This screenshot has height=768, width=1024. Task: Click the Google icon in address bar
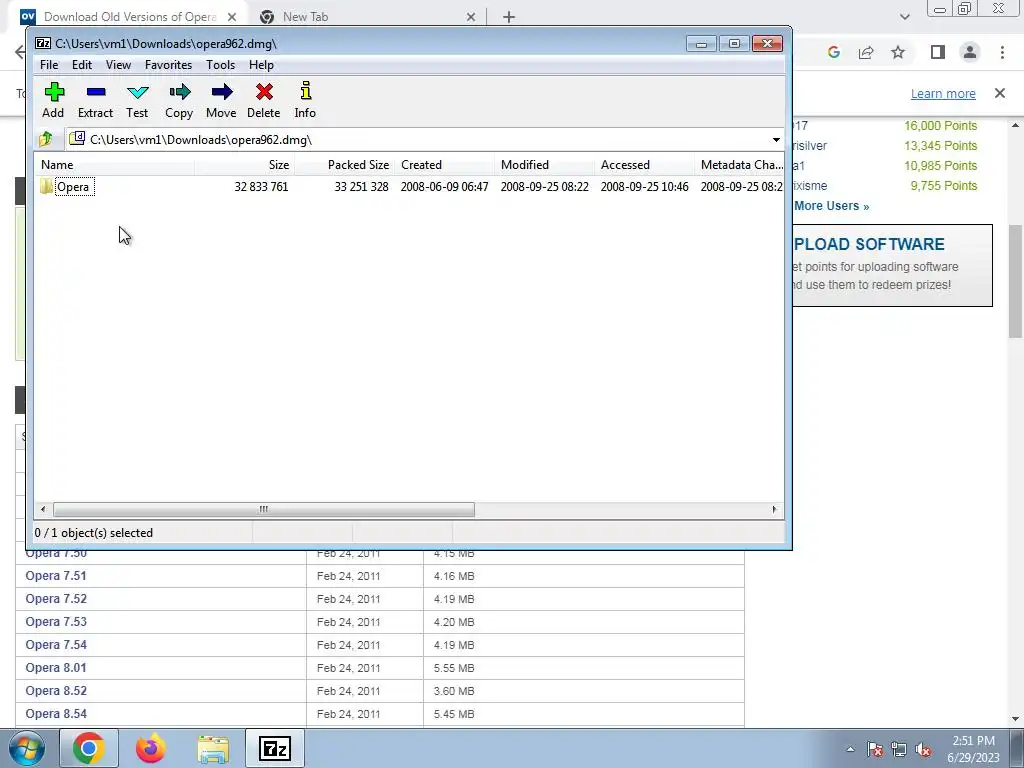(x=833, y=52)
